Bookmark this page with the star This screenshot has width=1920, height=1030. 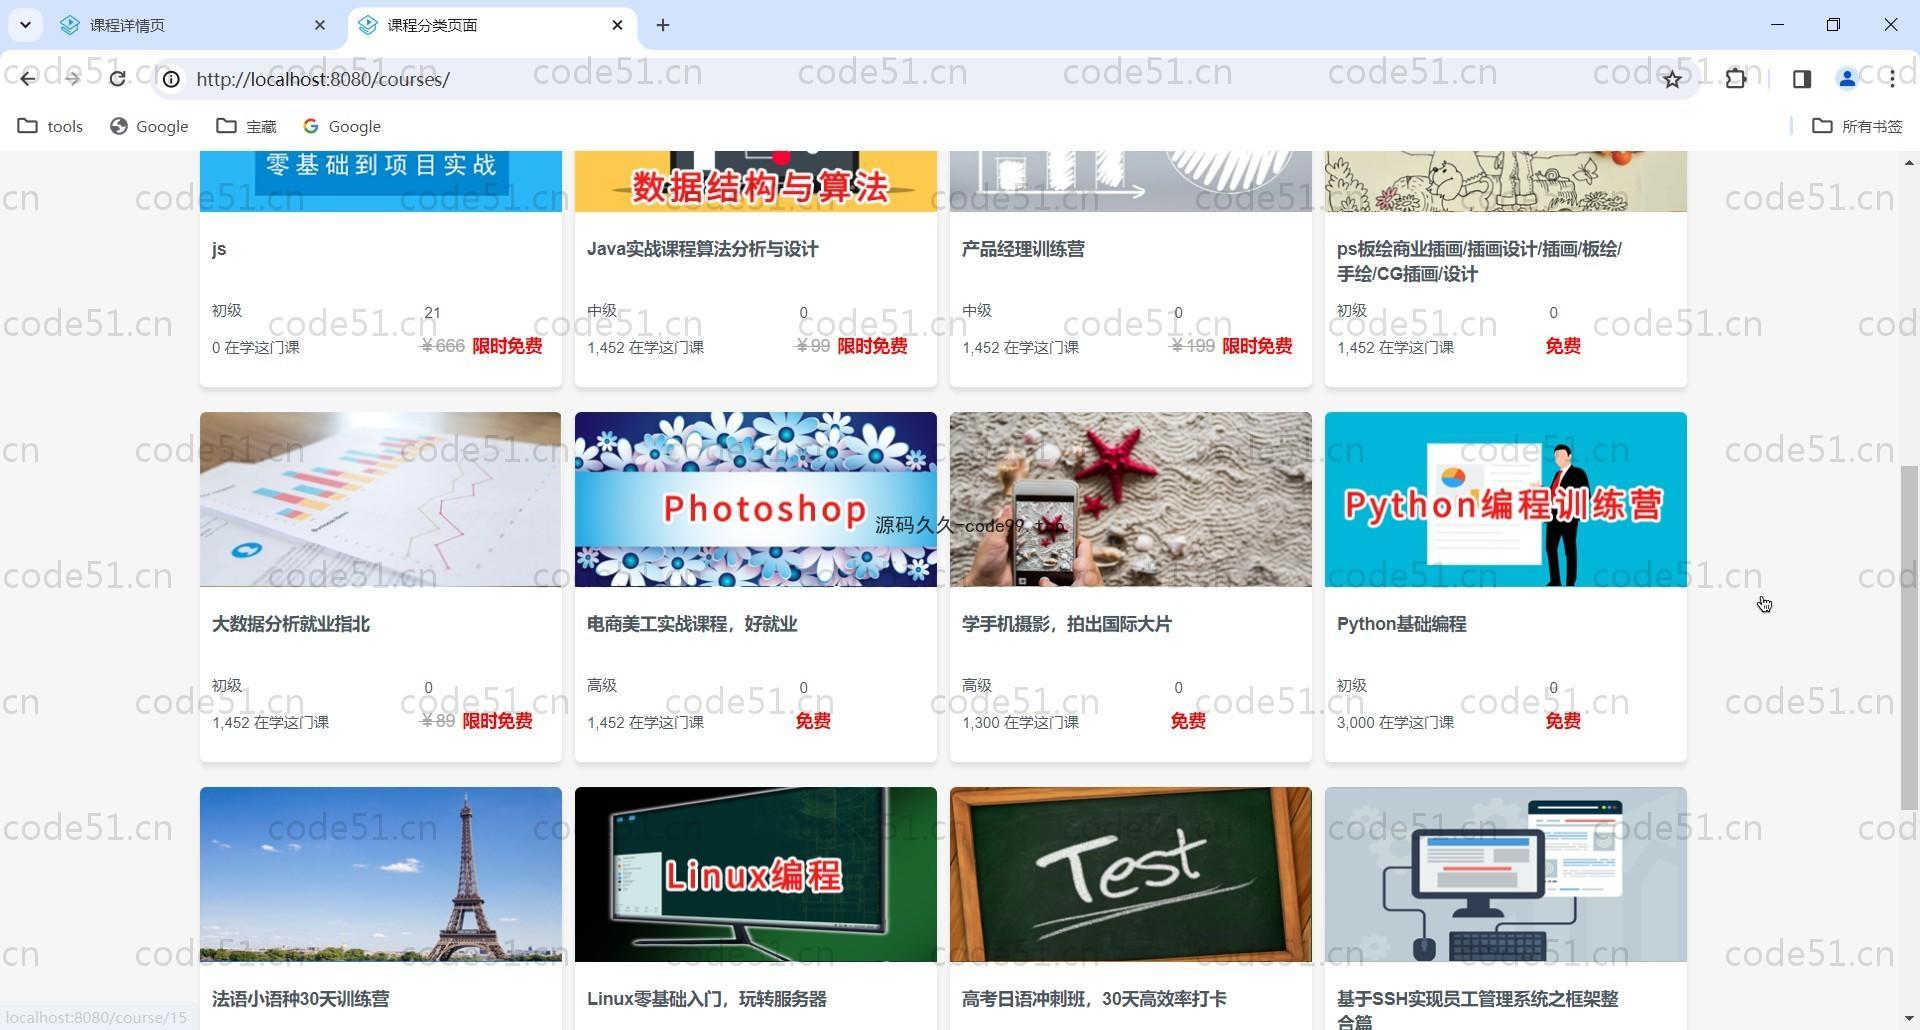1672,79
